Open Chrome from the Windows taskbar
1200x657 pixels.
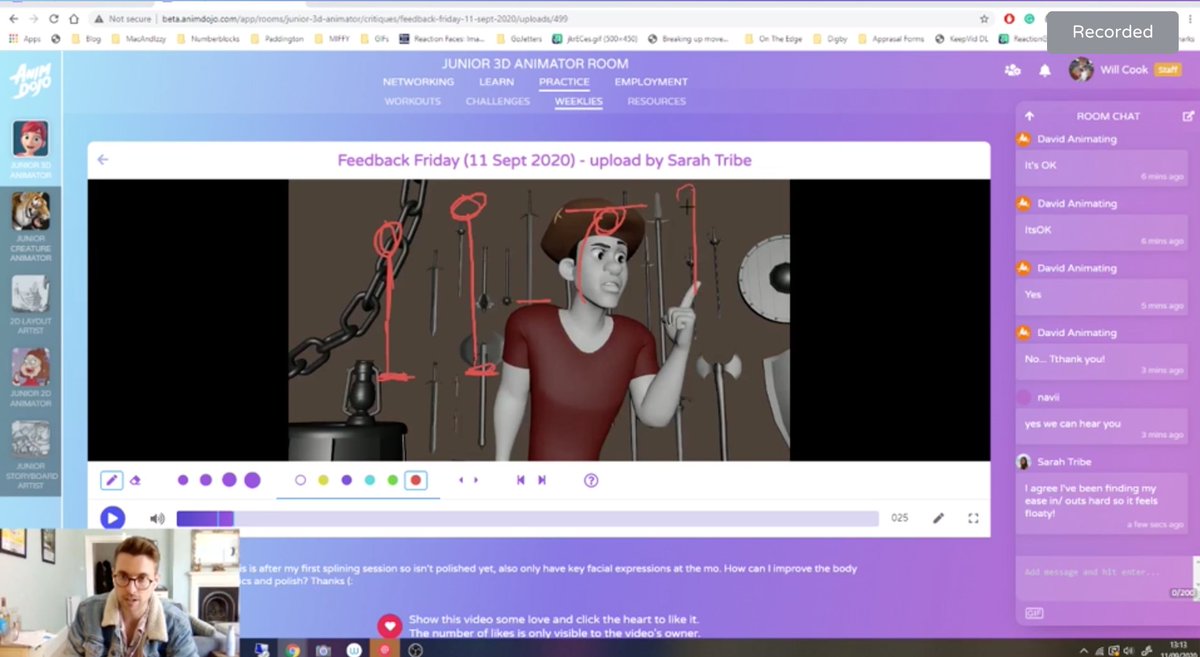point(292,650)
